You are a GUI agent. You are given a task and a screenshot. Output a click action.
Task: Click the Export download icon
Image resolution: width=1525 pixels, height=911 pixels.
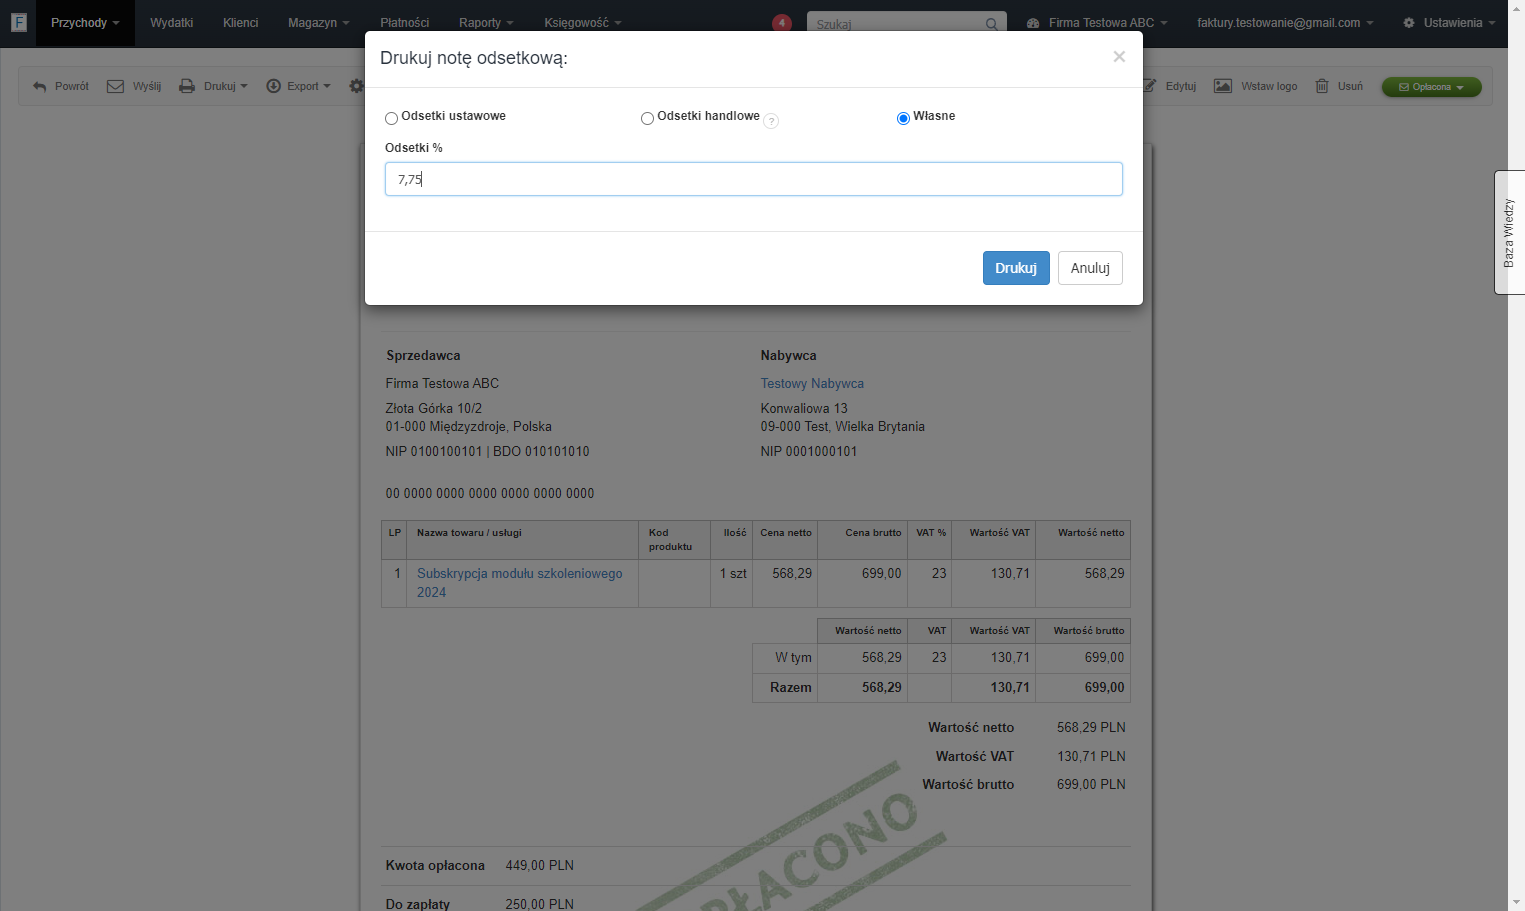point(273,87)
